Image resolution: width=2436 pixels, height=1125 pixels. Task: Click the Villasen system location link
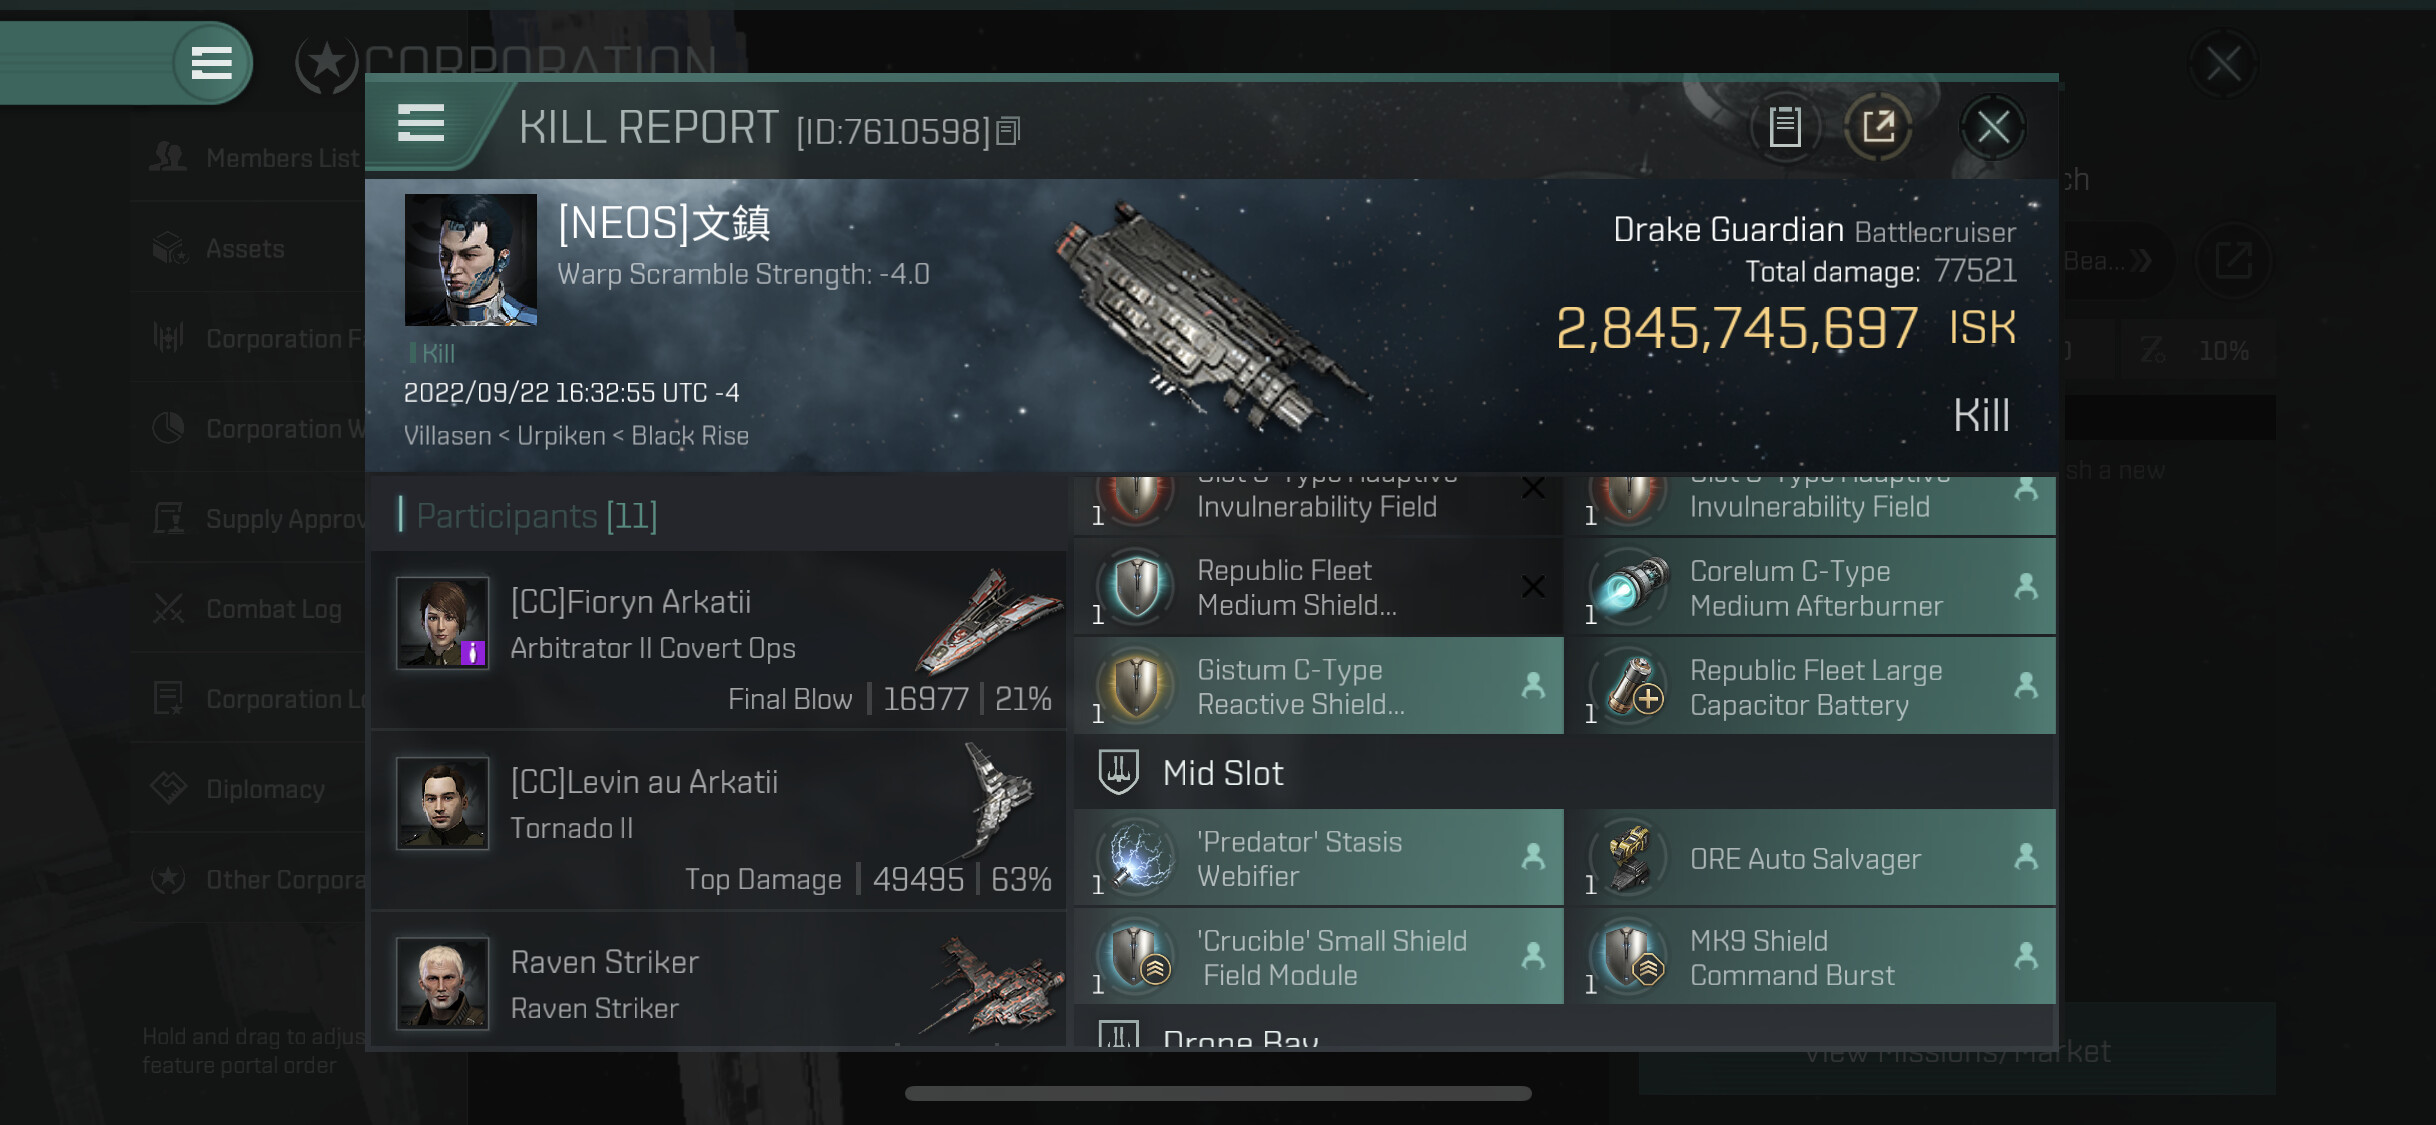tap(447, 436)
